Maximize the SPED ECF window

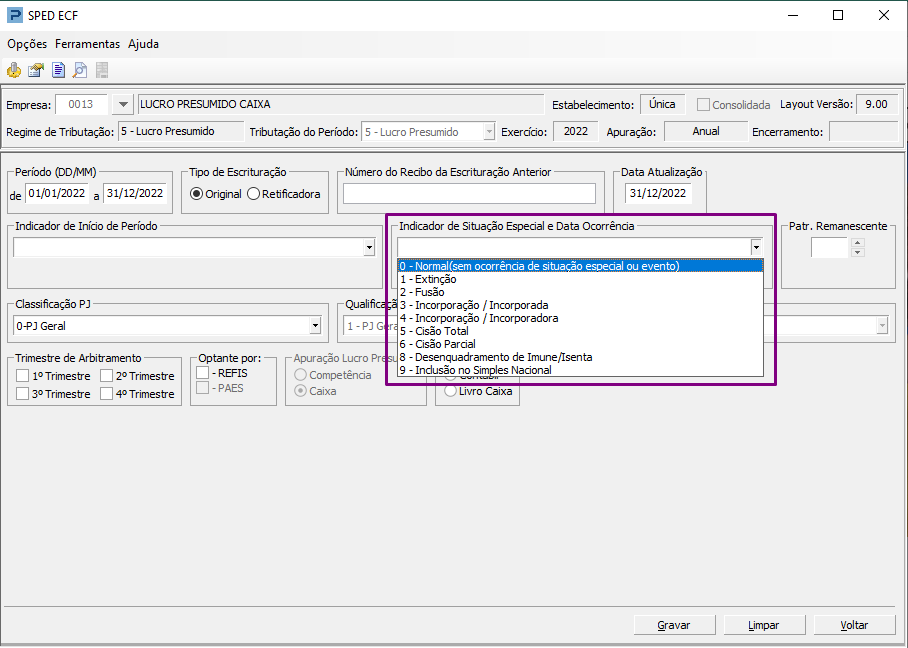click(838, 15)
